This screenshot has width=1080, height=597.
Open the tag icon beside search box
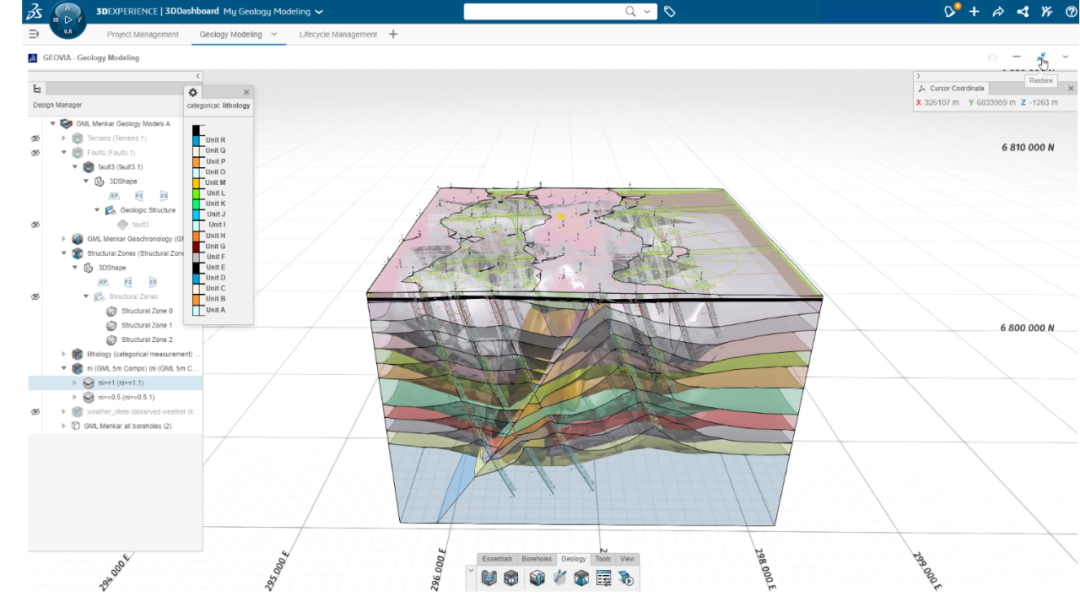pos(670,12)
